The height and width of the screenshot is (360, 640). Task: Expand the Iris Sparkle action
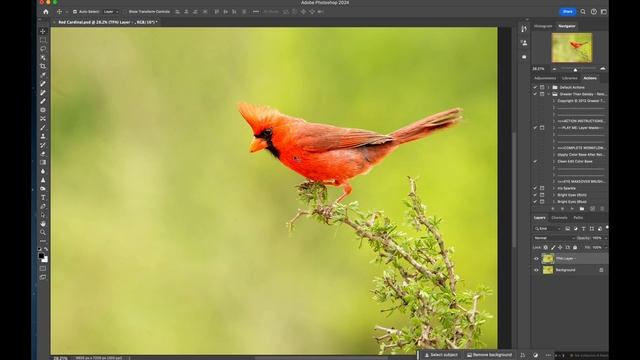click(x=554, y=188)
